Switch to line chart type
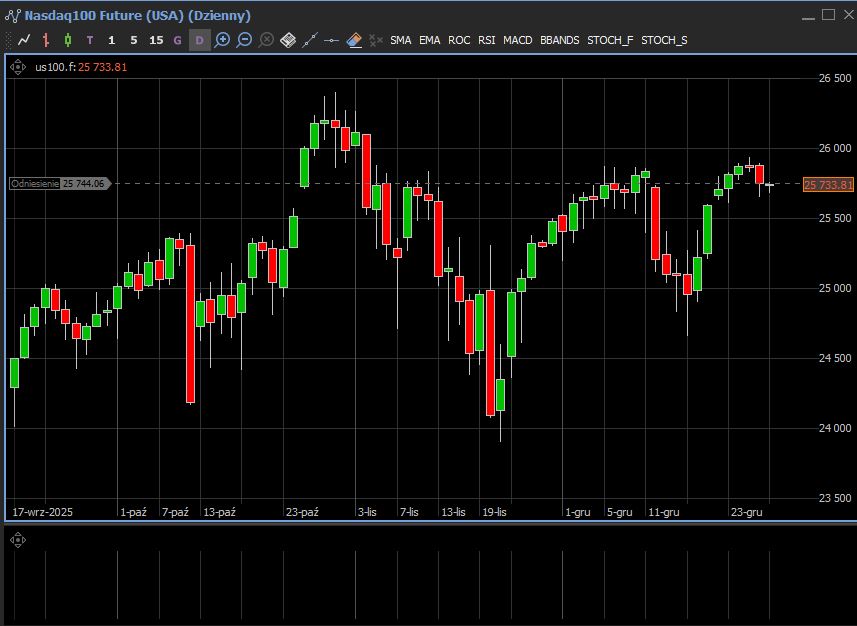Viewport: 857px width, 626px height. pos(24,40)
